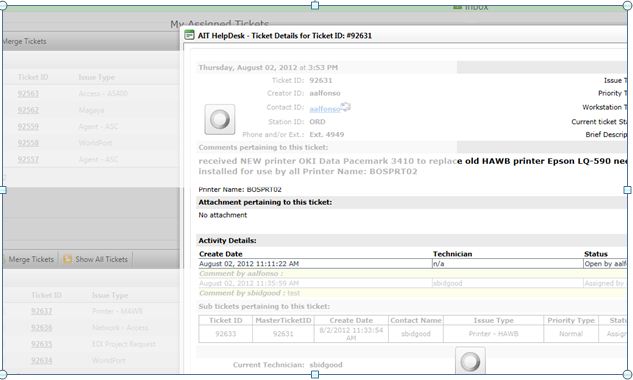Click Printer Name: BOSPRT02 line above attachments
This screenshot has width=633, height=380.
point(240,189)
